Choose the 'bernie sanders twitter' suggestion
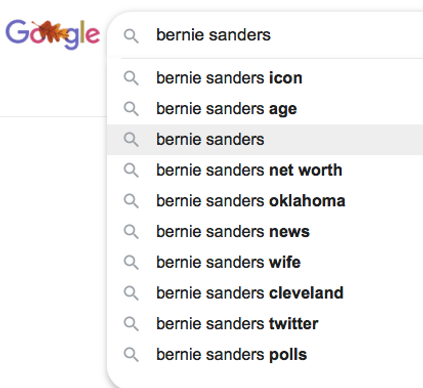Screen dimensions: 423x388 (265, 324)
